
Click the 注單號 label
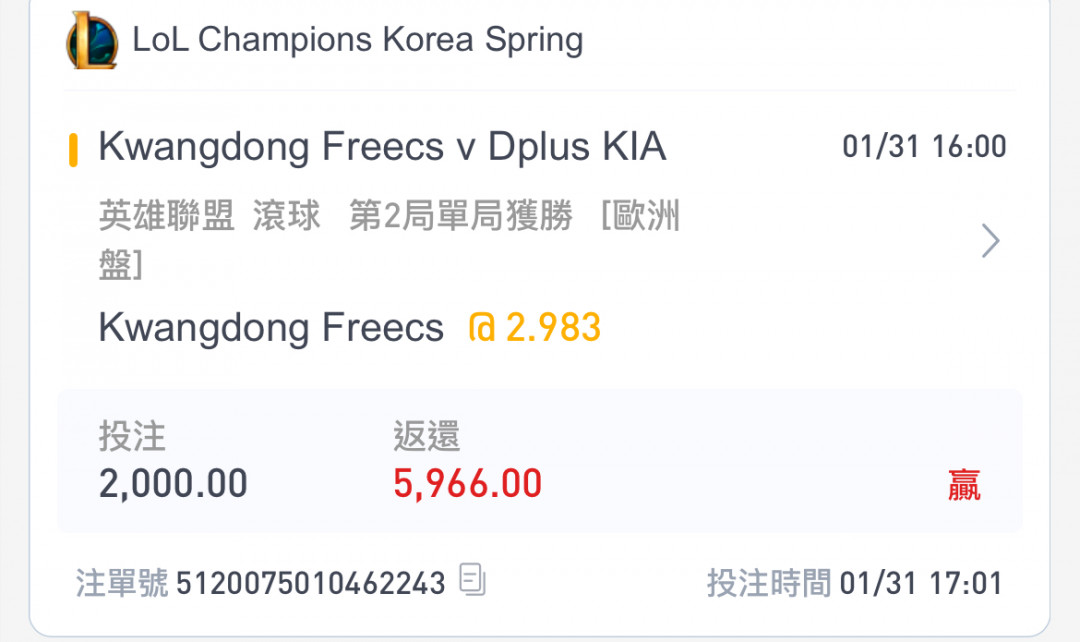coord(122,583)
